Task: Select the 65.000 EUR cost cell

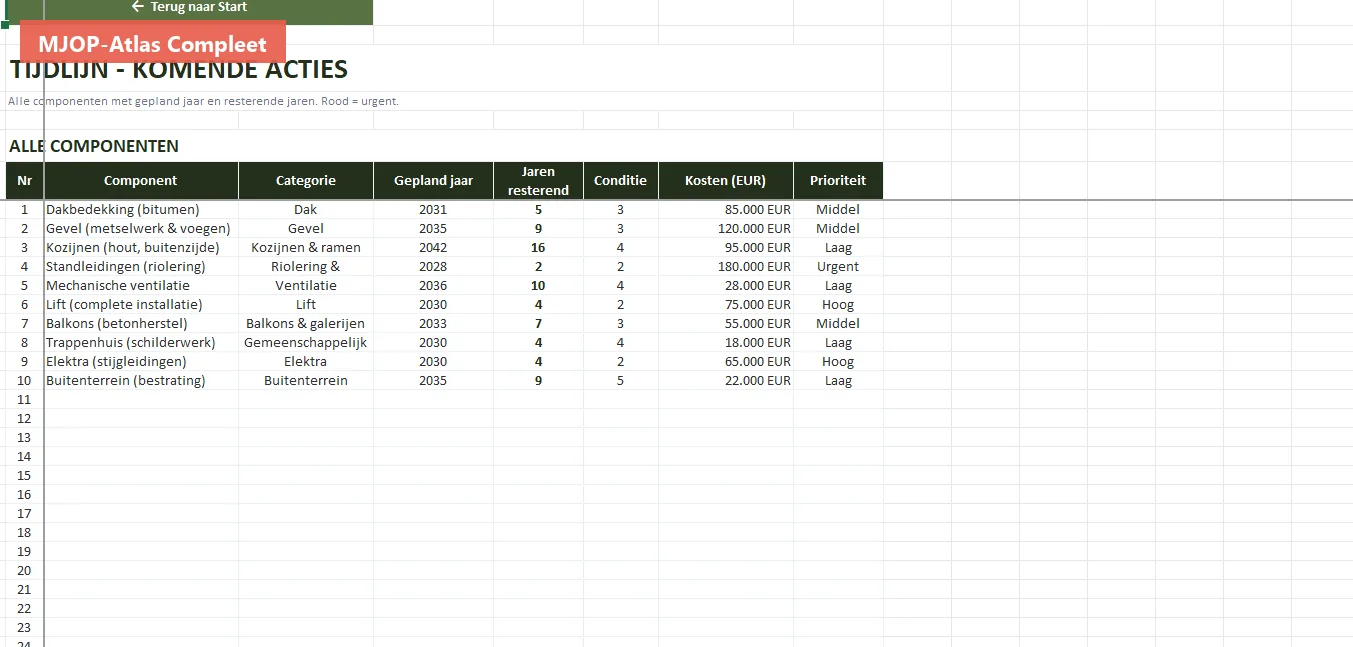Action: (x=726, y=362)
